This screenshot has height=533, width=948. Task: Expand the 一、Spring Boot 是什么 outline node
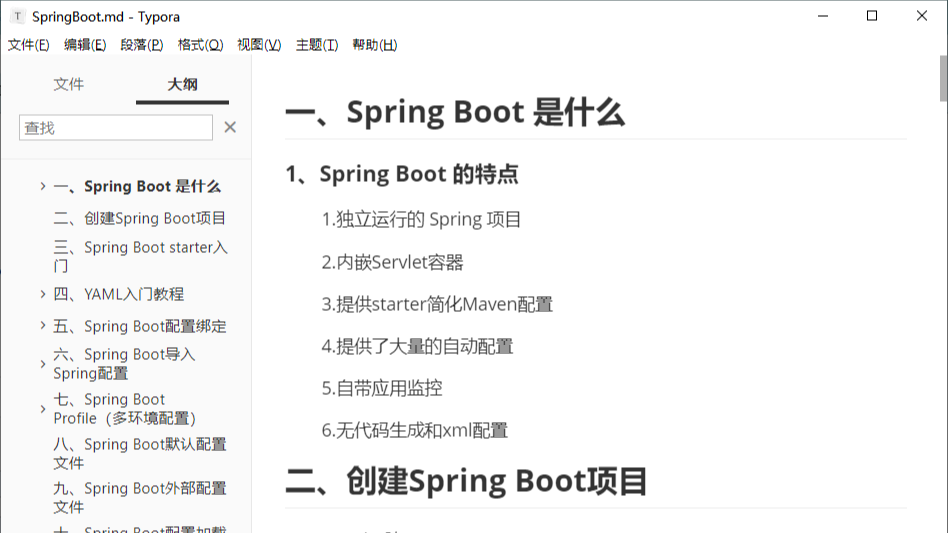(43, 186)
